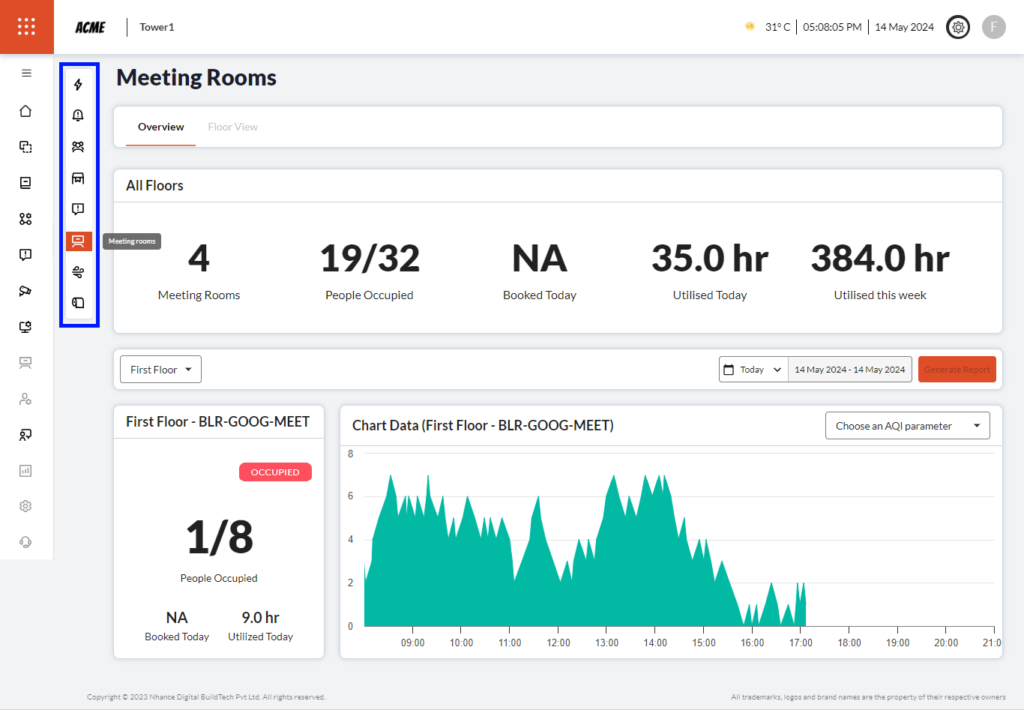Open the Today date range dropdown
Image resolution: width=1024 pixels, height=710 pixels.
[x=753, y=370]
